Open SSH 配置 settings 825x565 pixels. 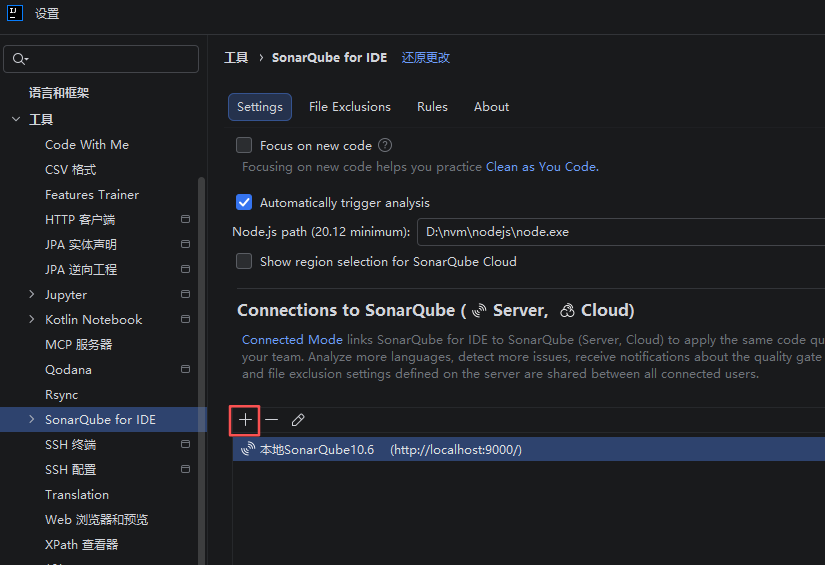tap(71, 469)
